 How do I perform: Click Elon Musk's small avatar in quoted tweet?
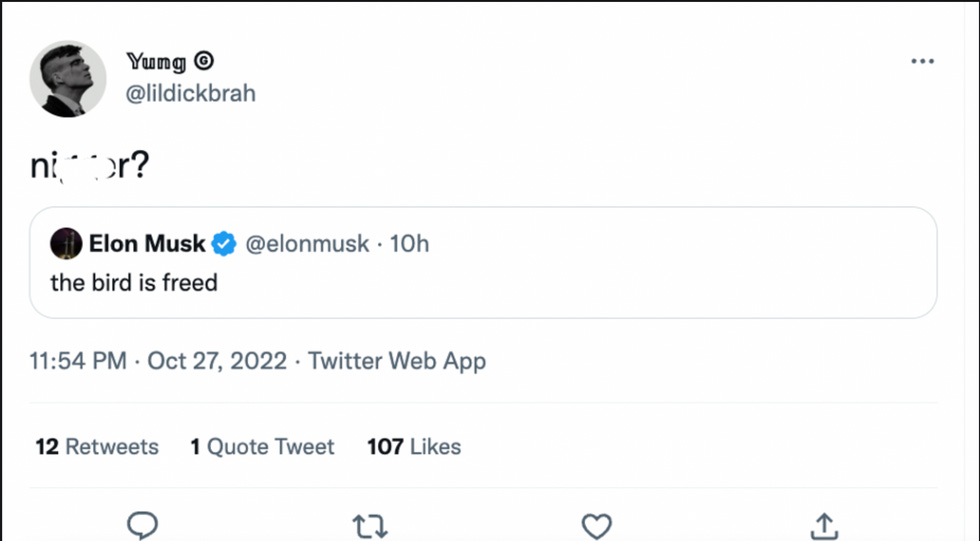tap(66, 243)
